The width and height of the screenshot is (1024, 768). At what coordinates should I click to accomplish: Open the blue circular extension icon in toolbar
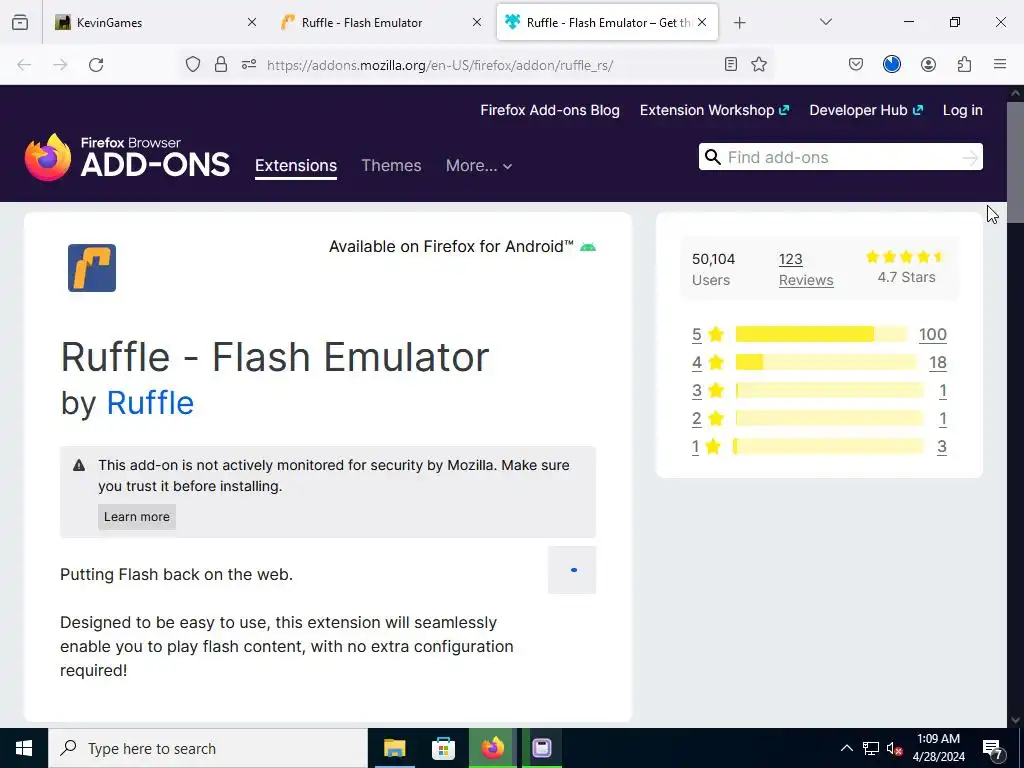pos(891,64)
